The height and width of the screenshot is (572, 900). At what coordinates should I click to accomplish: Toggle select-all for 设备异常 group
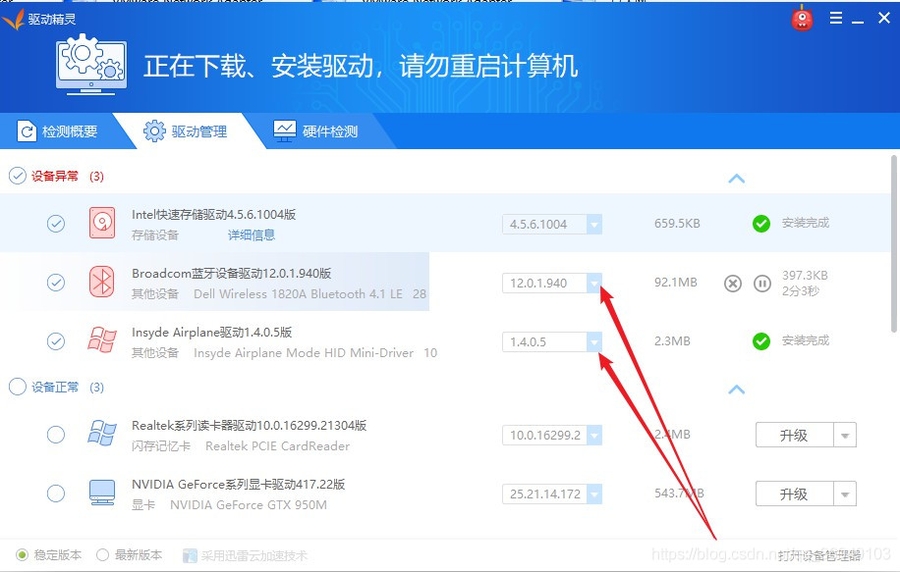click(x=17, y=176)
